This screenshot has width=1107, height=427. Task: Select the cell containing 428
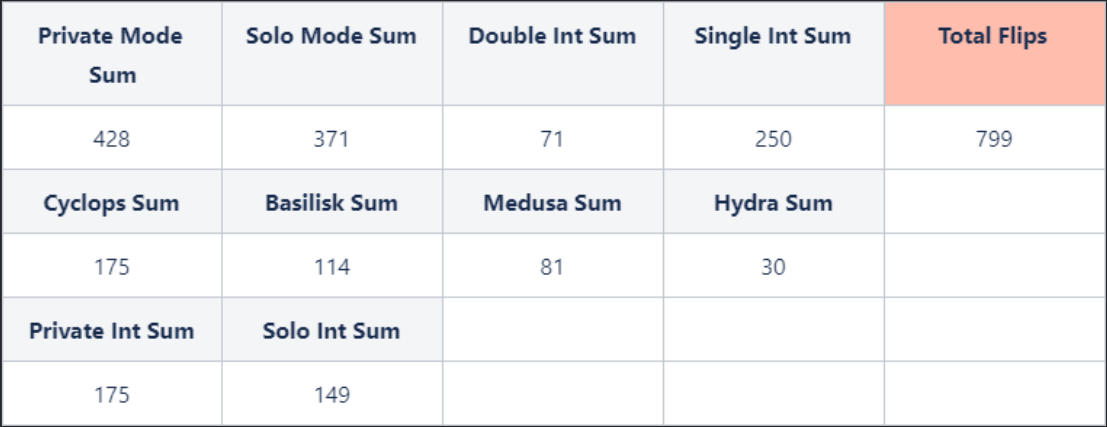tap(111, 139)
